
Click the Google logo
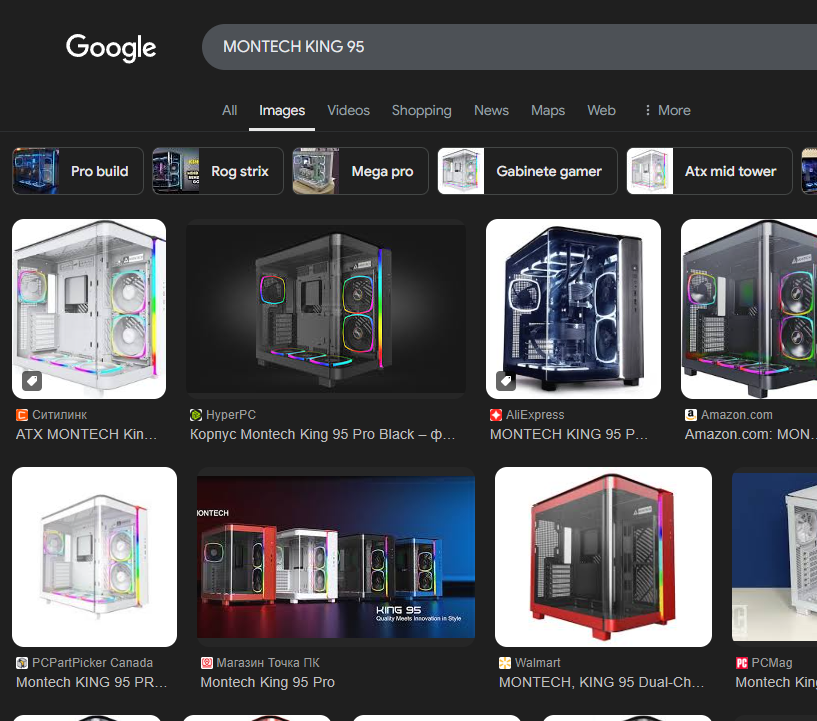pyautogui.click(x=111, y=47)
